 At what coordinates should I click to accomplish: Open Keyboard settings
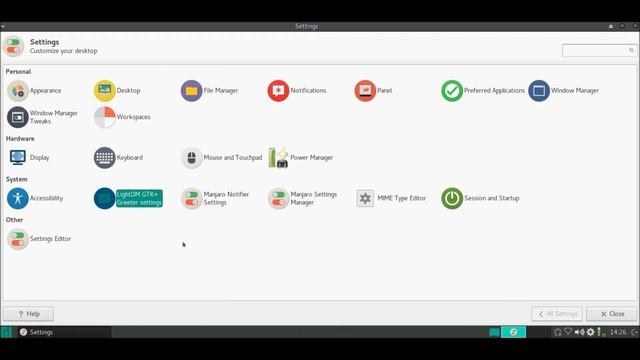[x=118, y=158]
